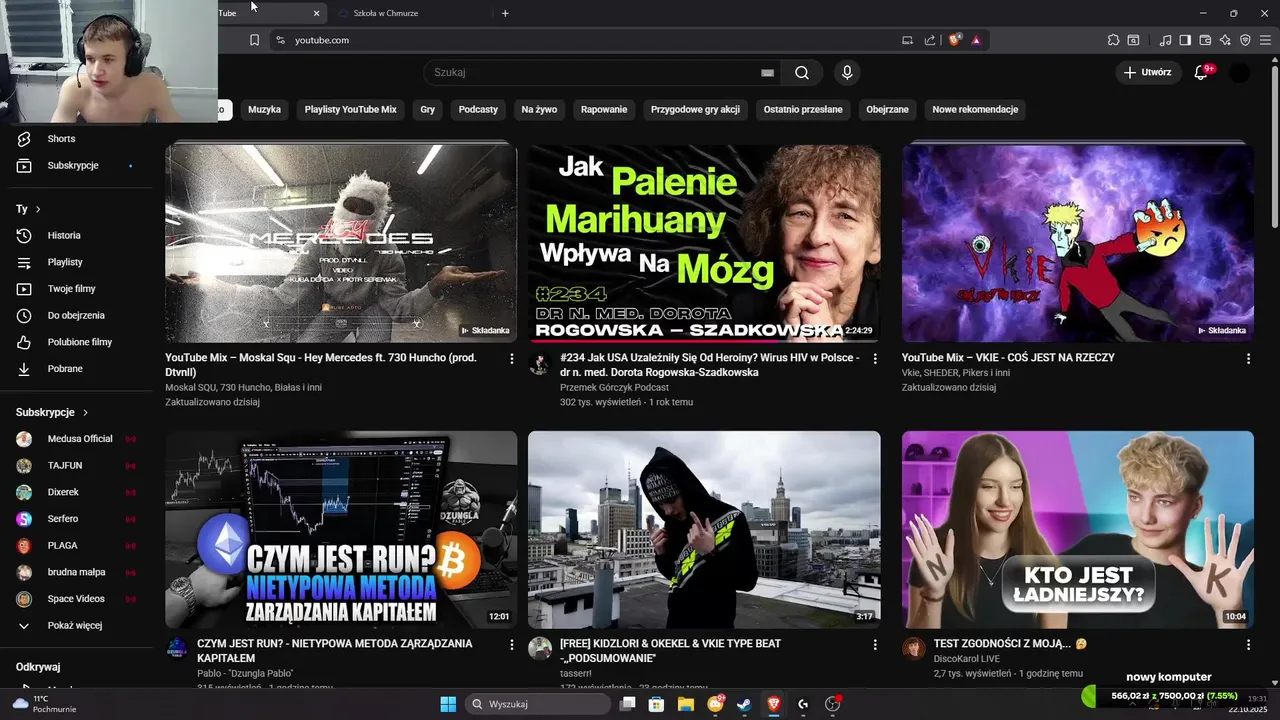Open the Windows Start menu
Image resolution: width=1280 pixels, height=720 pixels.
point(448,704)
